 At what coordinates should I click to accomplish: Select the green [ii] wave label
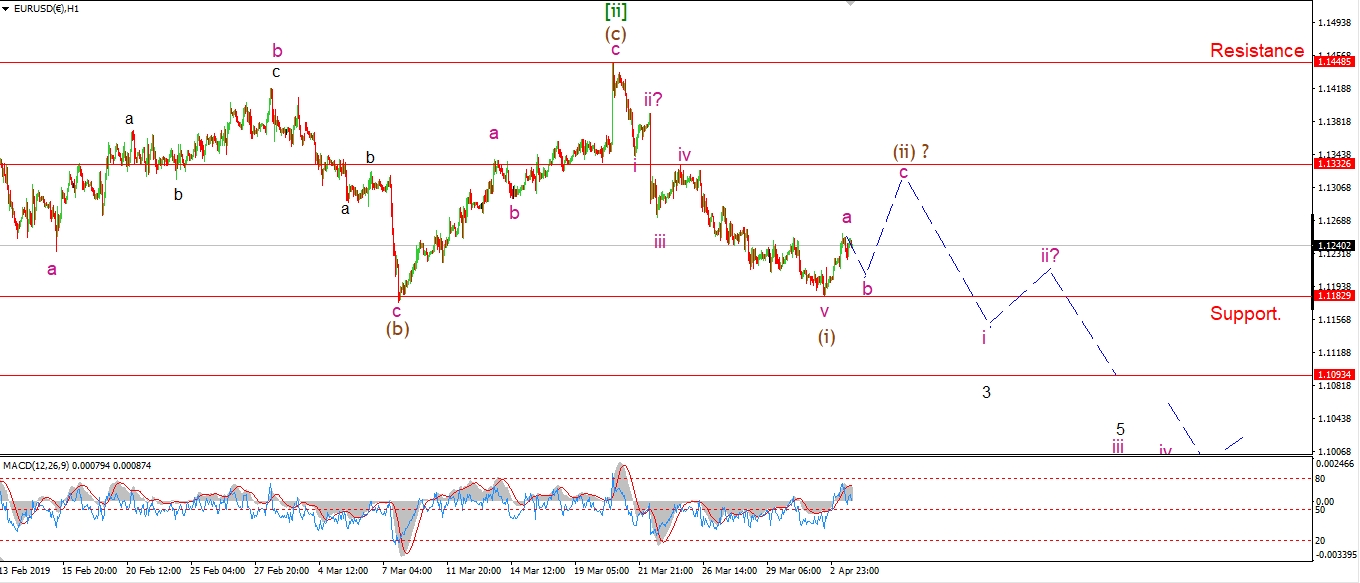click(616, 12)
